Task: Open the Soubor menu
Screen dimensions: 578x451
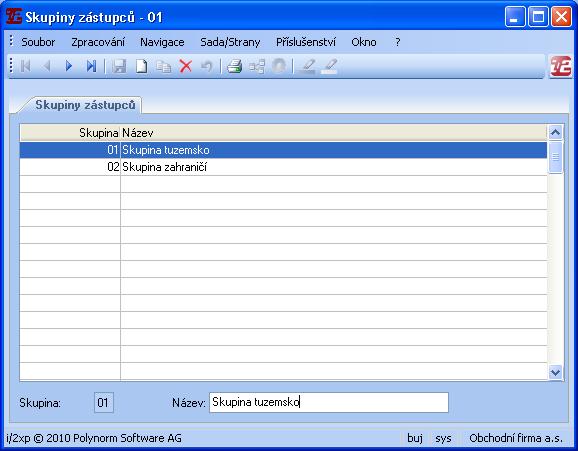Action: click(x=38, y=42)
